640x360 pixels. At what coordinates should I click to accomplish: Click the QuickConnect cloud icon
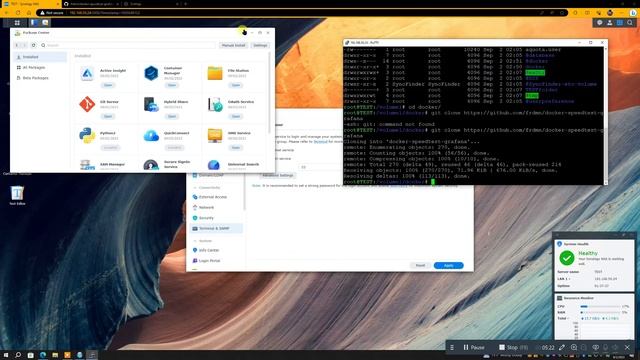click(151, 136)
